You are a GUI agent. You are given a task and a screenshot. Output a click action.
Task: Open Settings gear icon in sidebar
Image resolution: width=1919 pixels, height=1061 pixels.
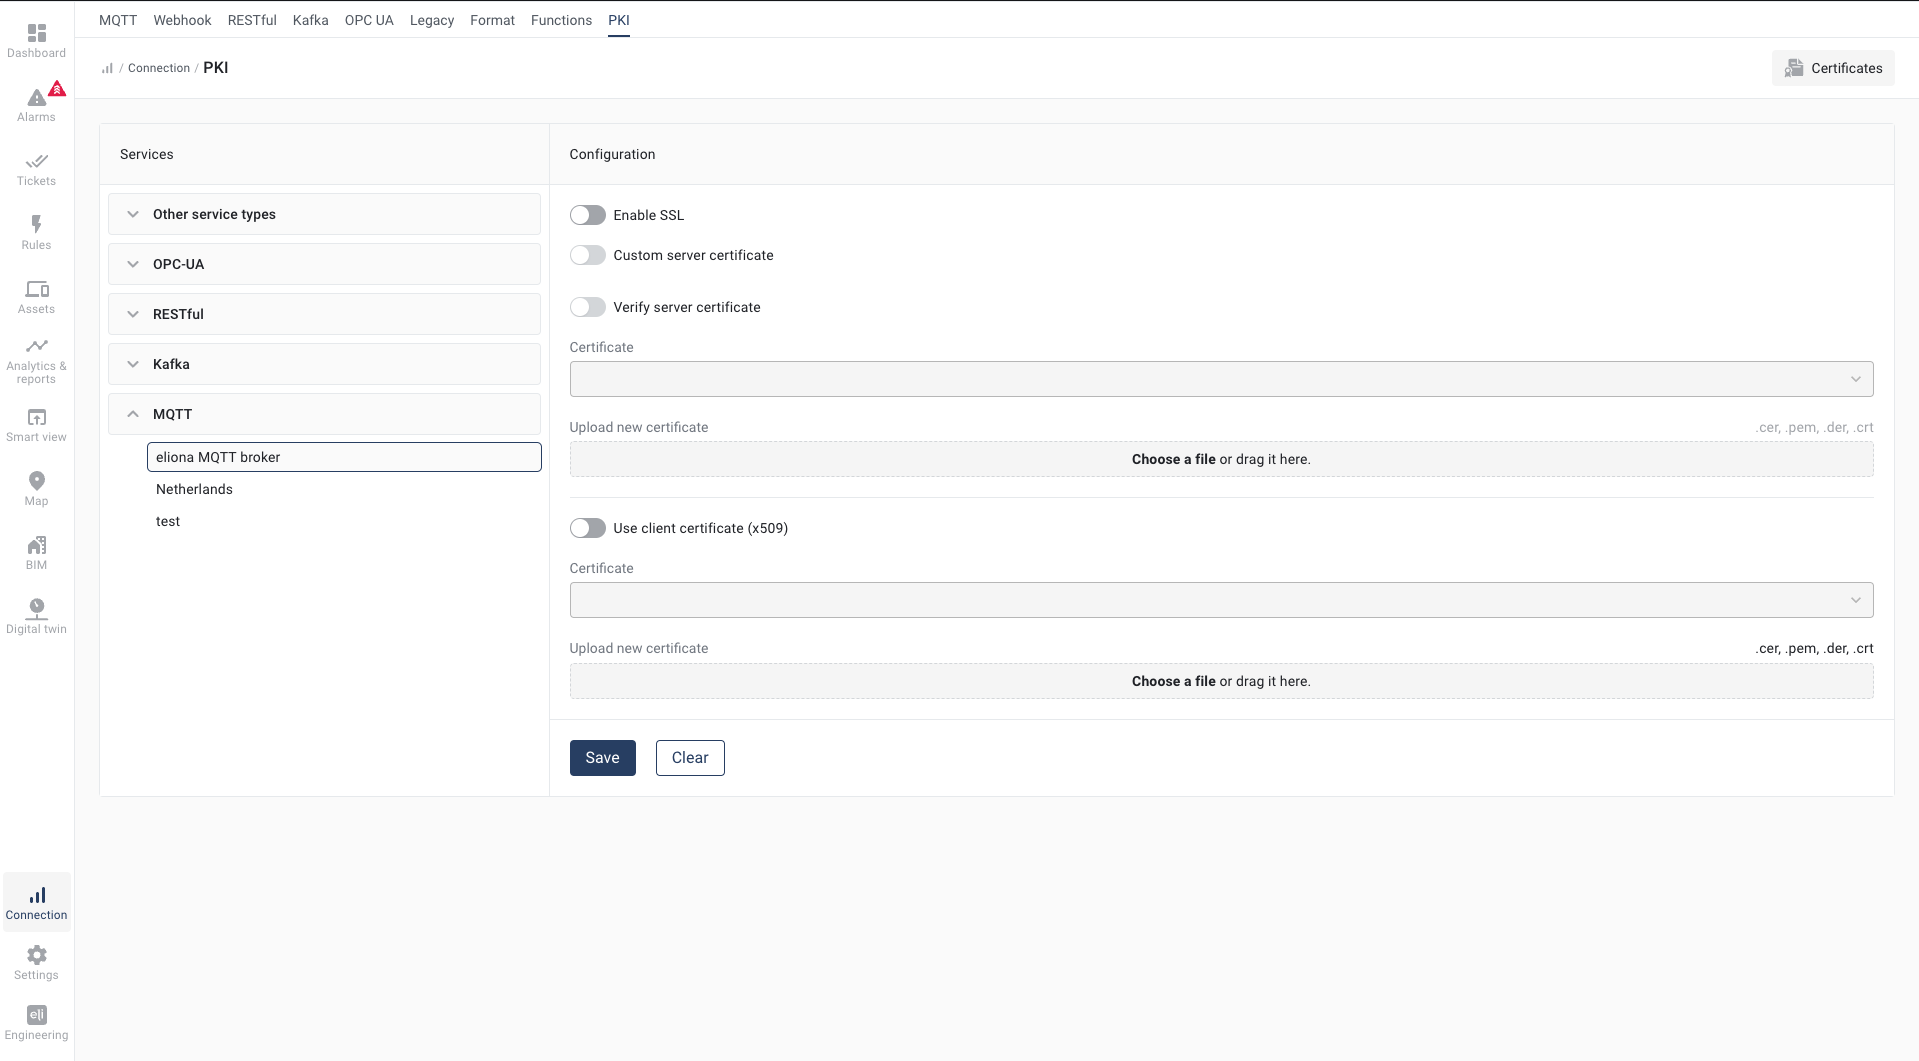(x=37, y=955)
